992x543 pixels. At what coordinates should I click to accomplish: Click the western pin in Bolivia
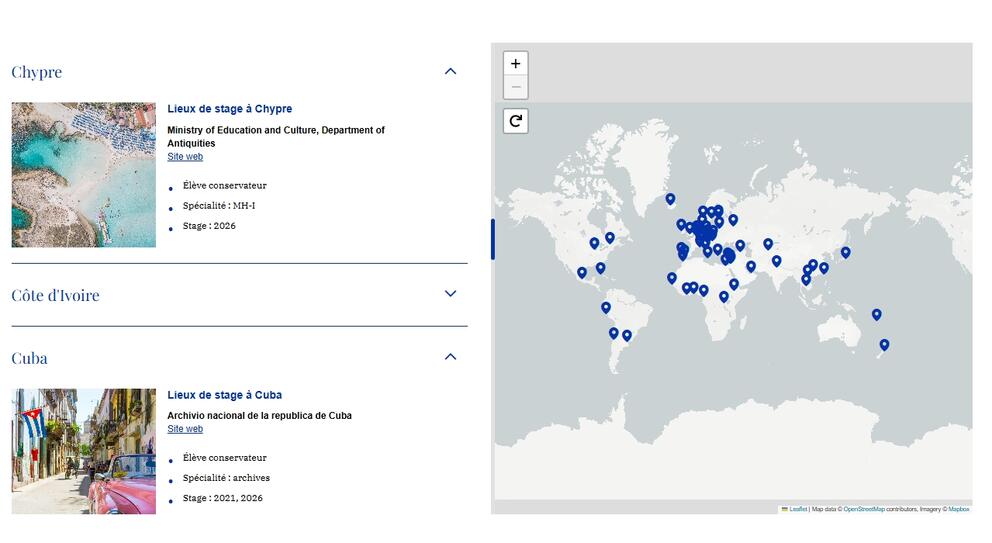point(613,333)
